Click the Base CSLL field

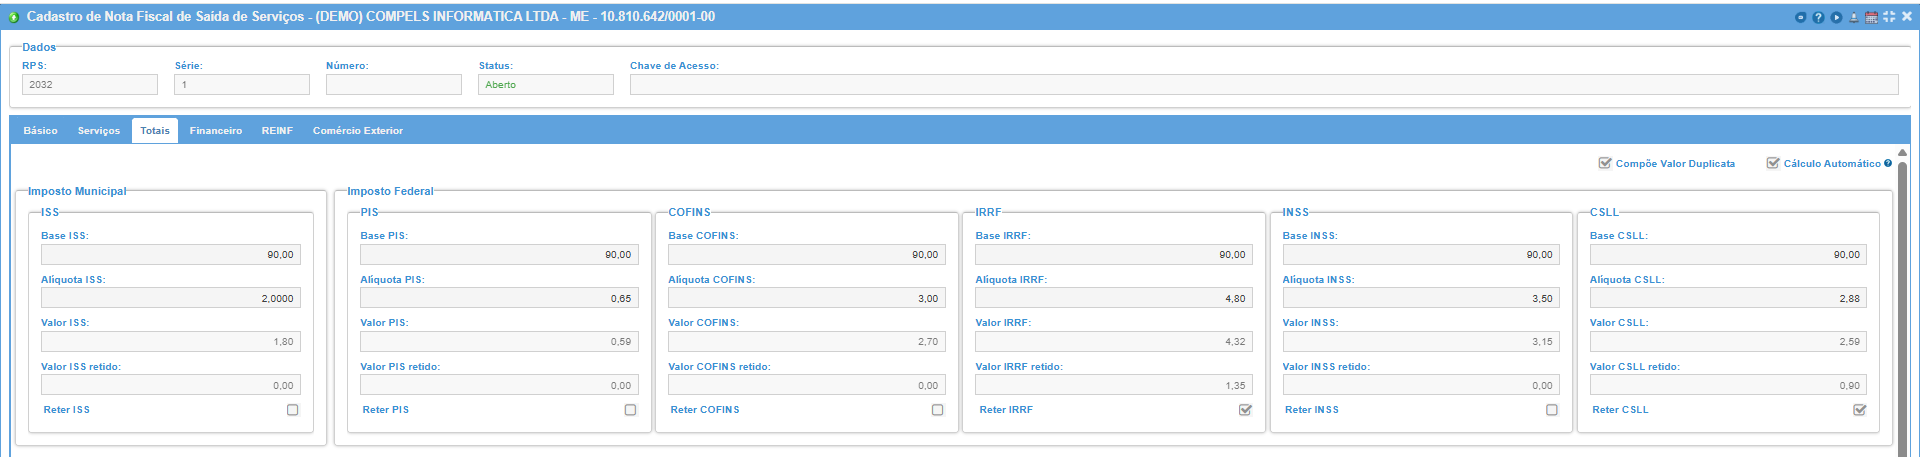point(1728,255)
